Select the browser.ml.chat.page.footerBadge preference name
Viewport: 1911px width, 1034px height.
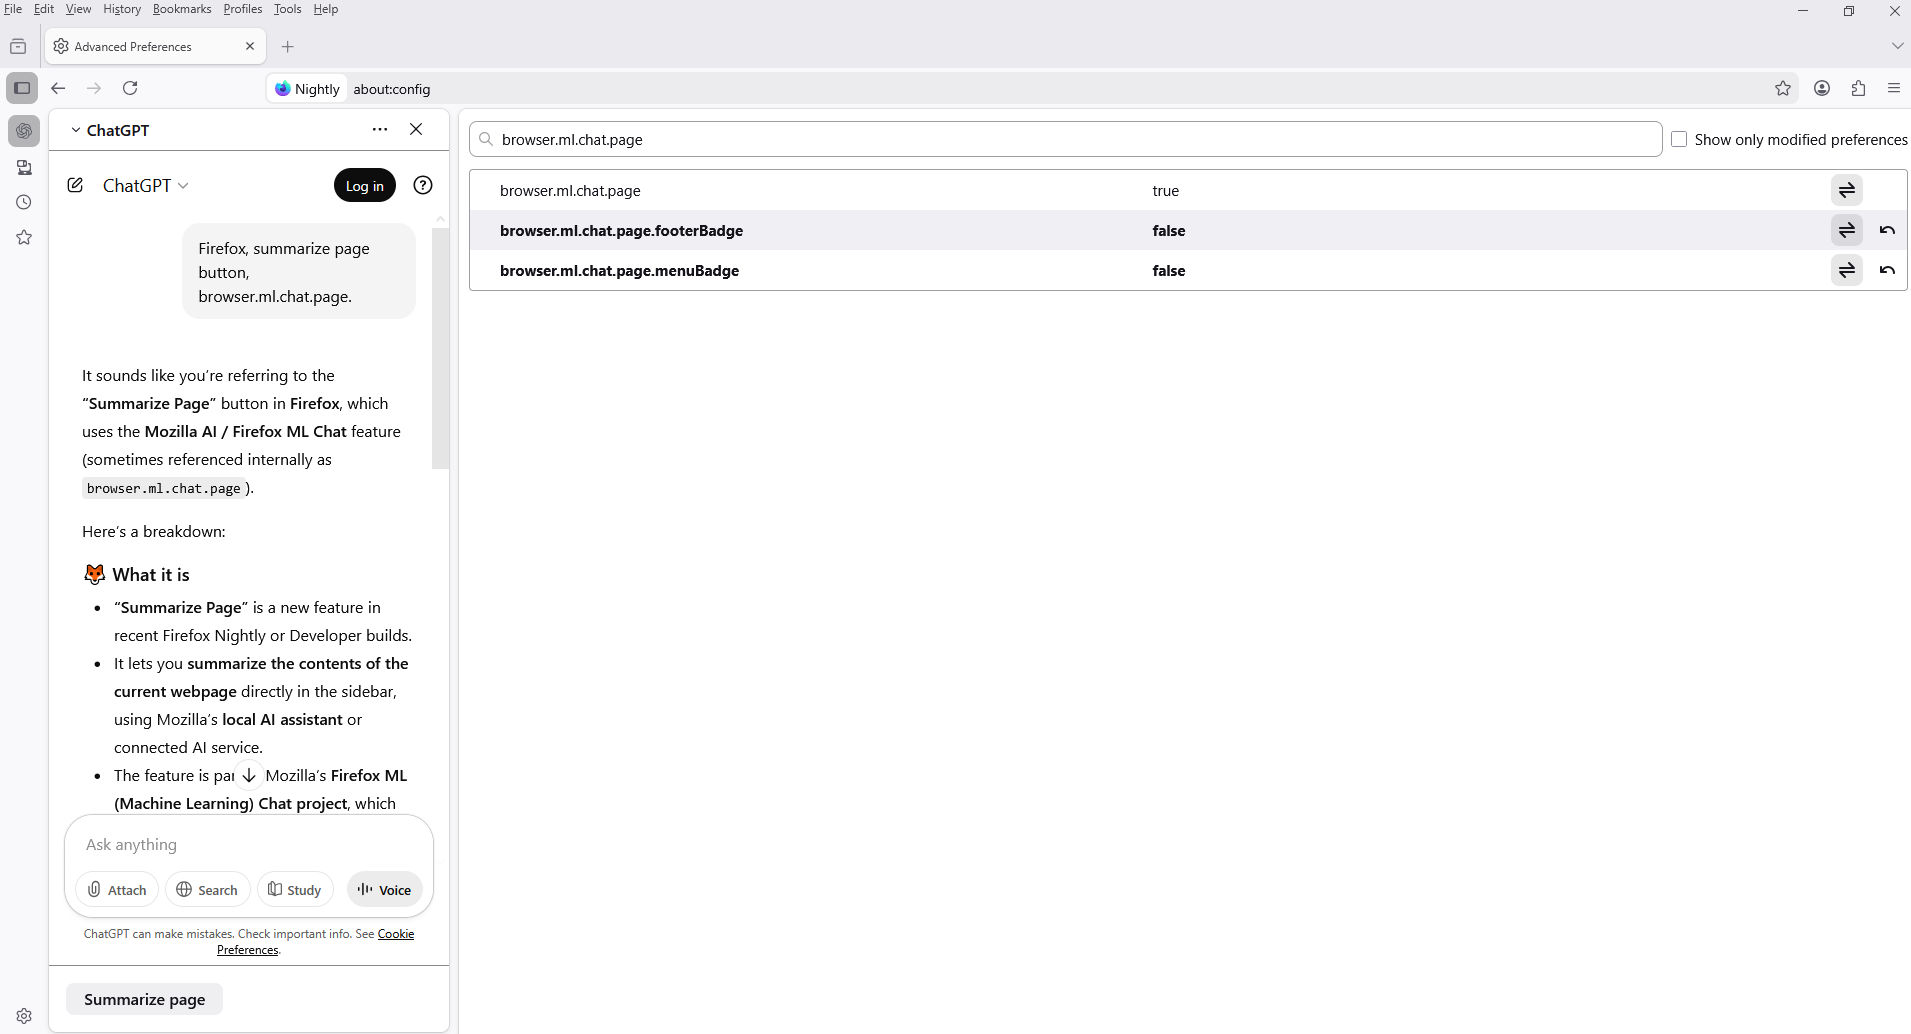[621, 230]
